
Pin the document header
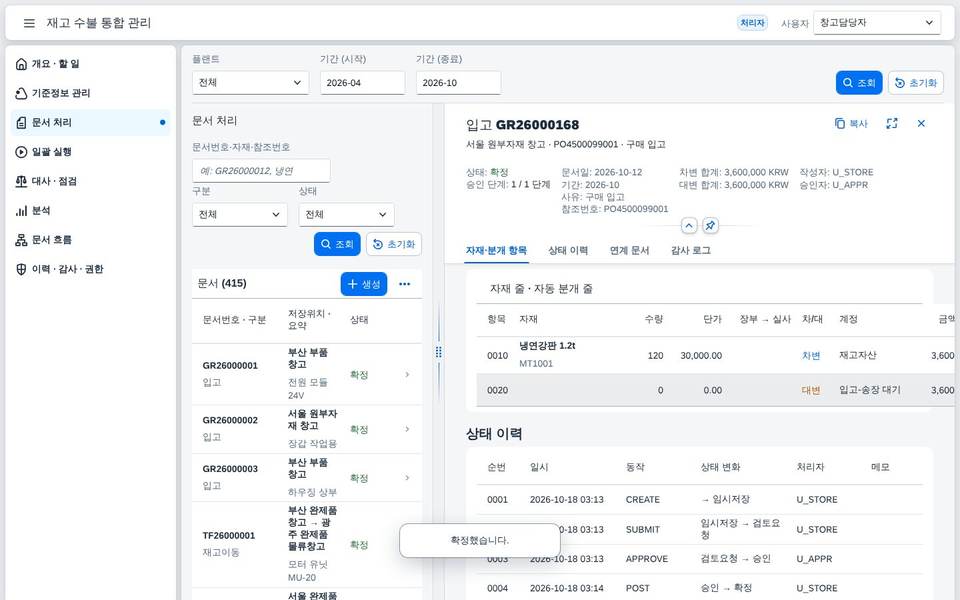tap(710, 226)
